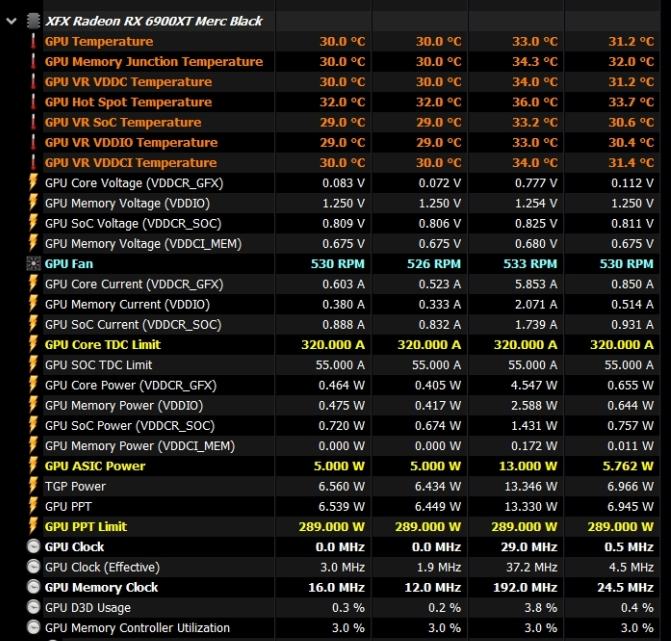Click thermometer icon for GPU VR VDDCI Temperature

click(x=33, y=163)
